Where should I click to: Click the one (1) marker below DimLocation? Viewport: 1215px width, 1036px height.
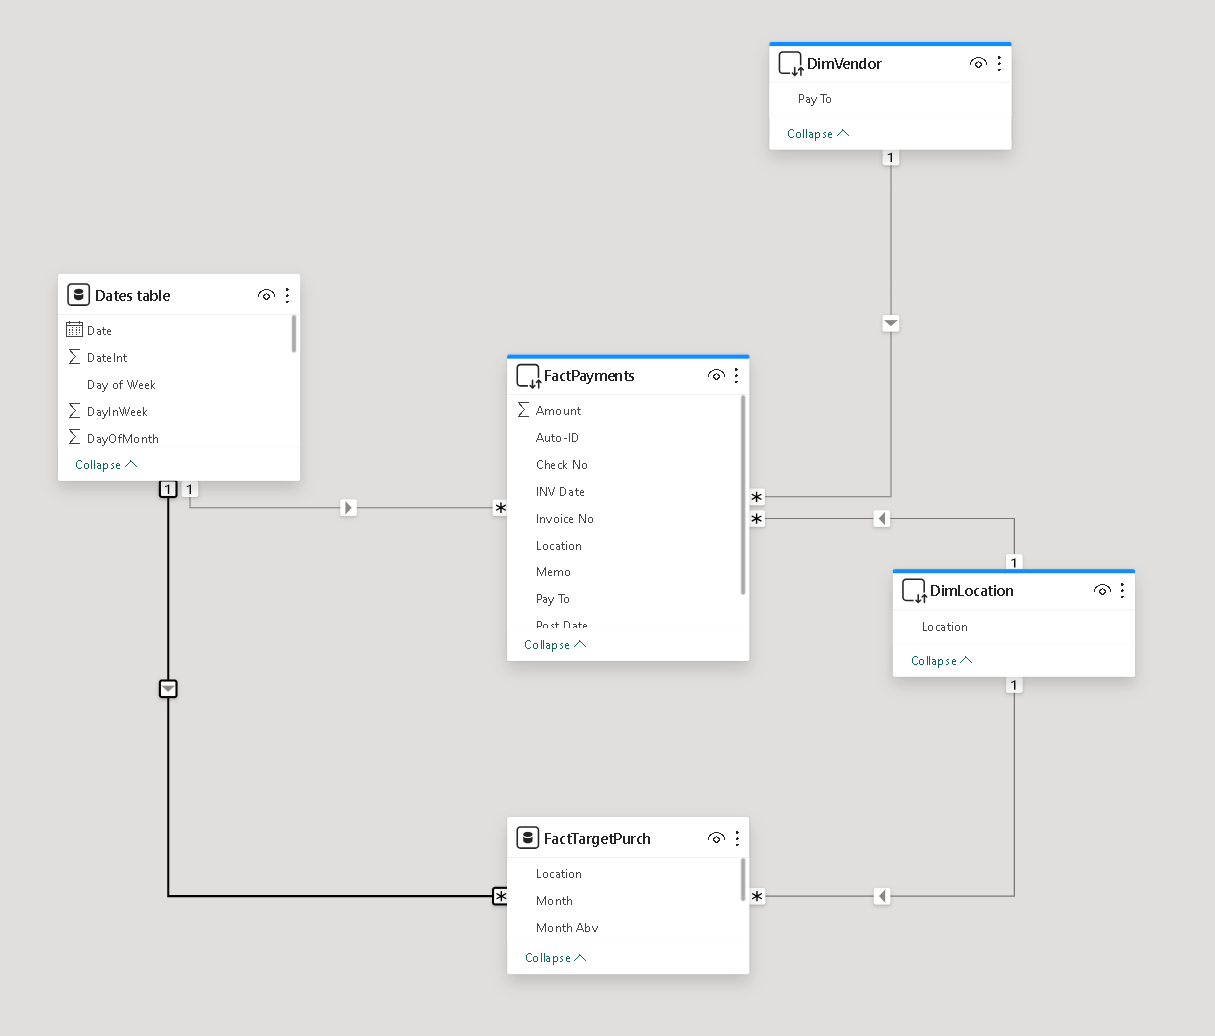coord(1014,685)
